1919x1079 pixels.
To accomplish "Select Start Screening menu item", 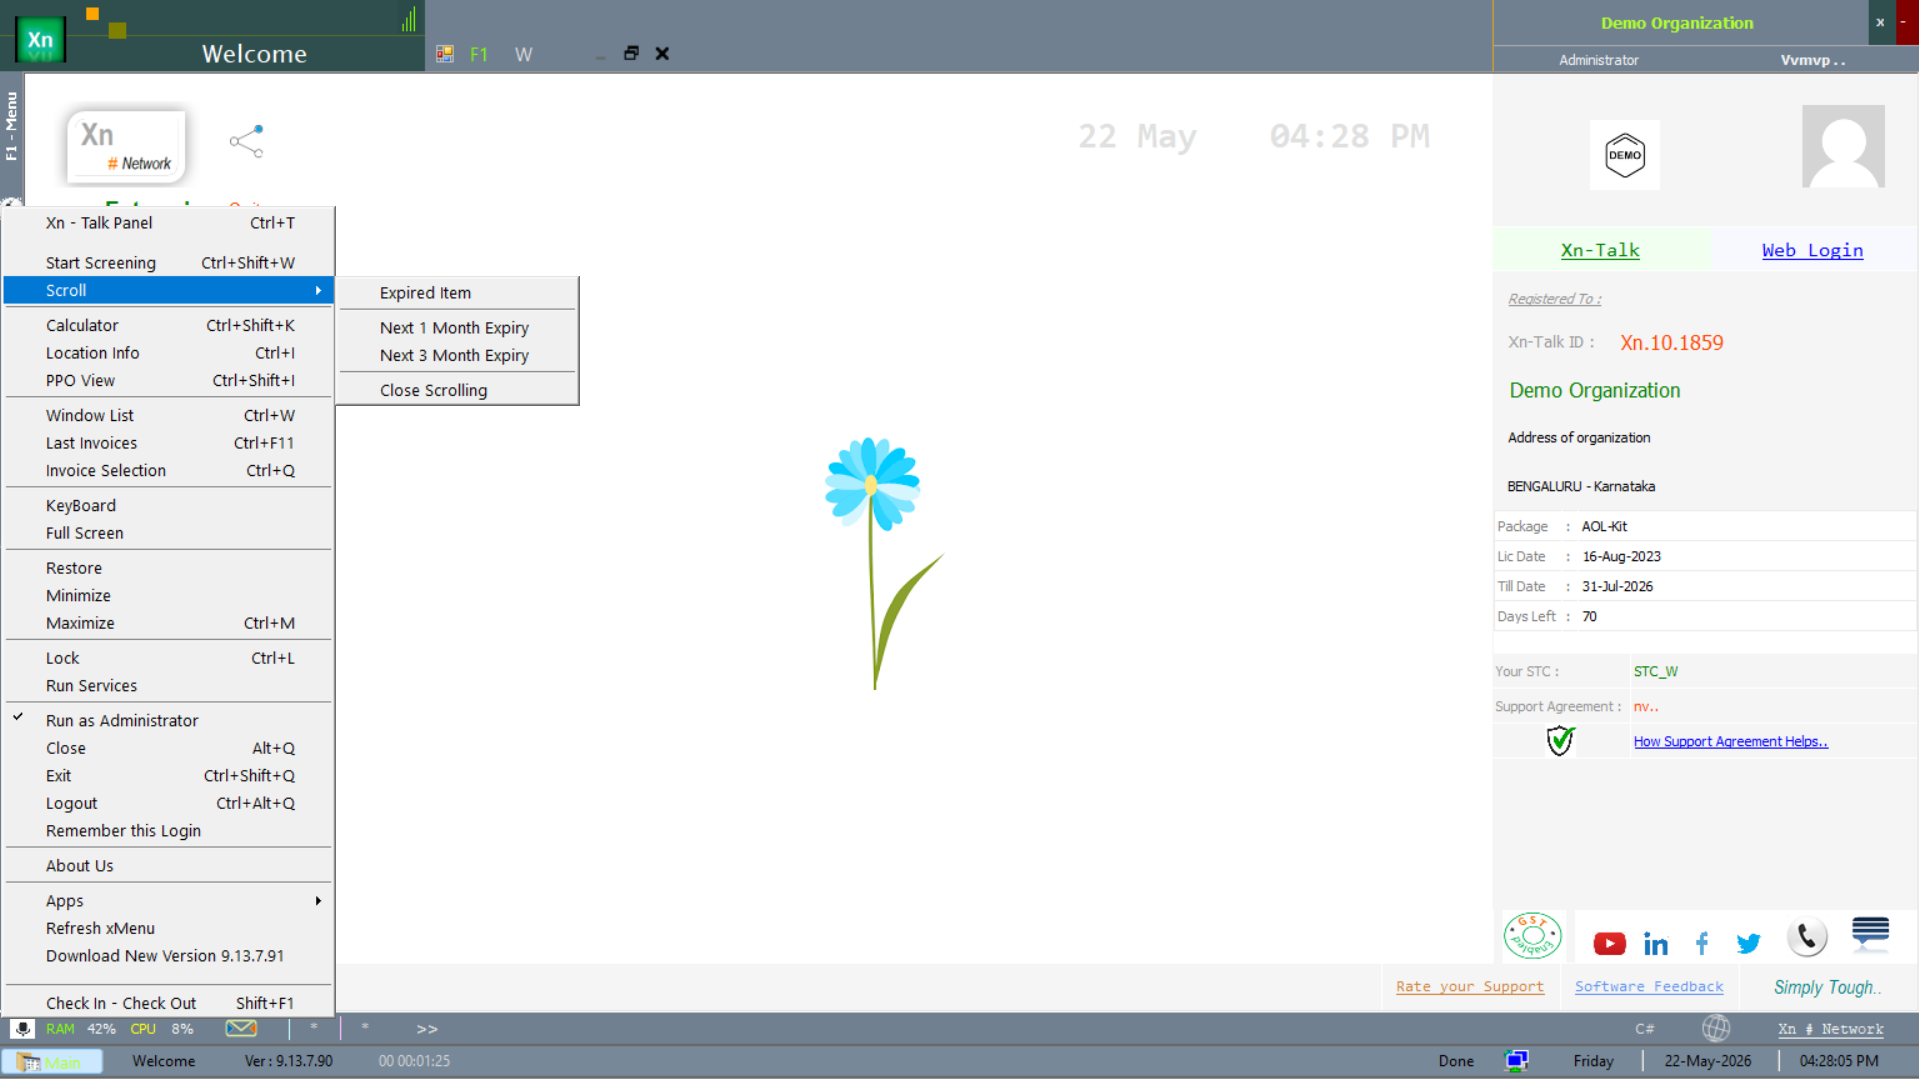I will pos(168,263).
